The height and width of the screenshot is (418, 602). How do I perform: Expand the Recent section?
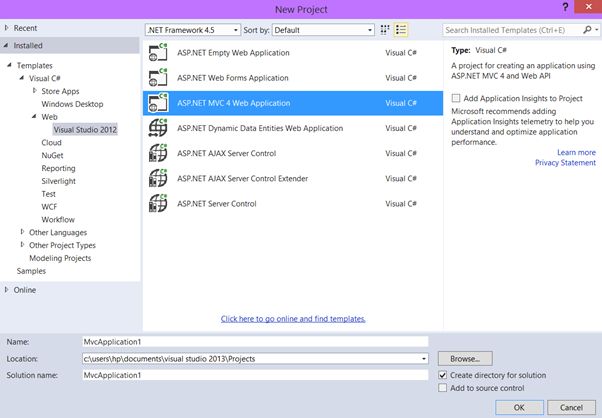point(6,28)
